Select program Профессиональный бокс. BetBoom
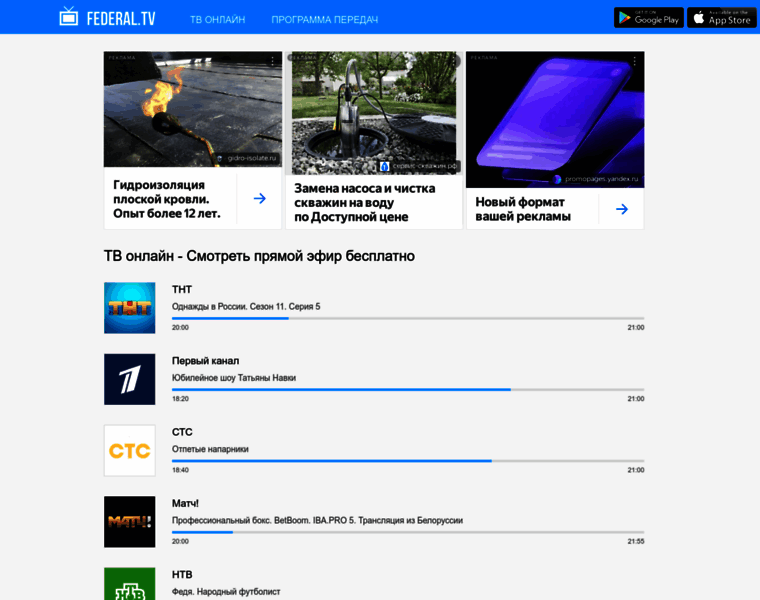The image size is (760, 600). [x=317, y=520]
